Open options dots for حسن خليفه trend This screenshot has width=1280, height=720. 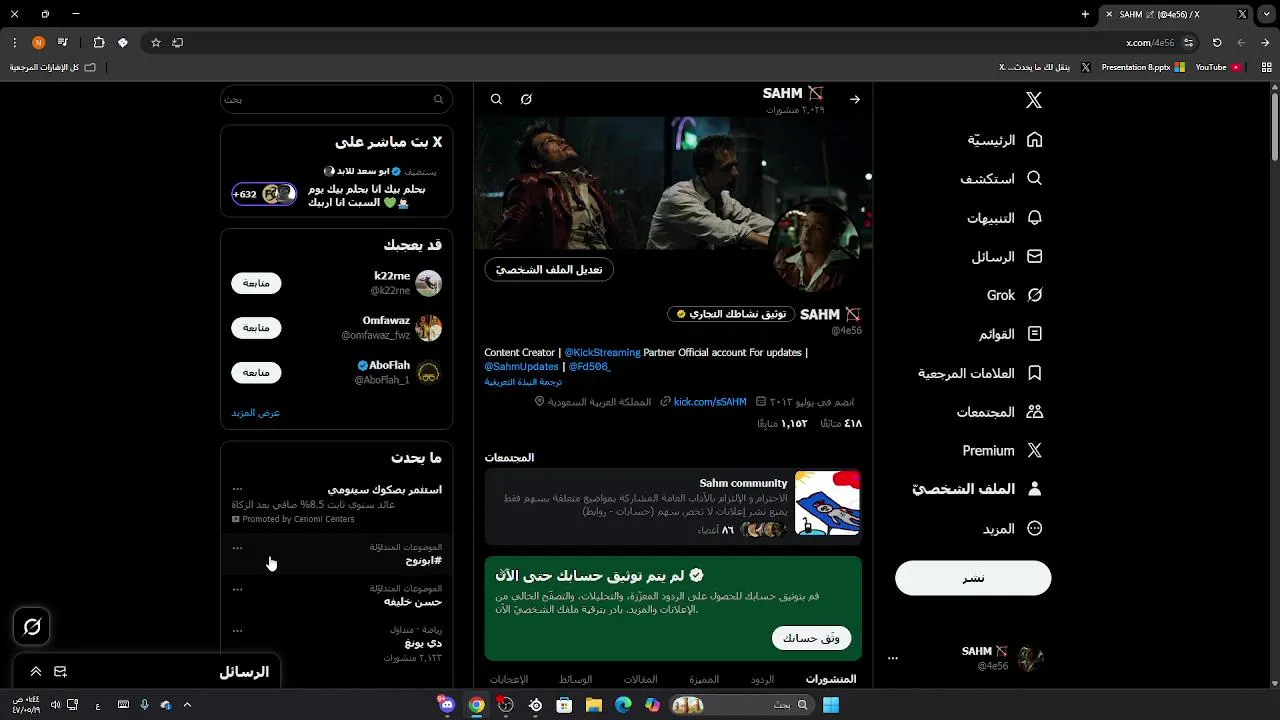(x=237, y=589)
